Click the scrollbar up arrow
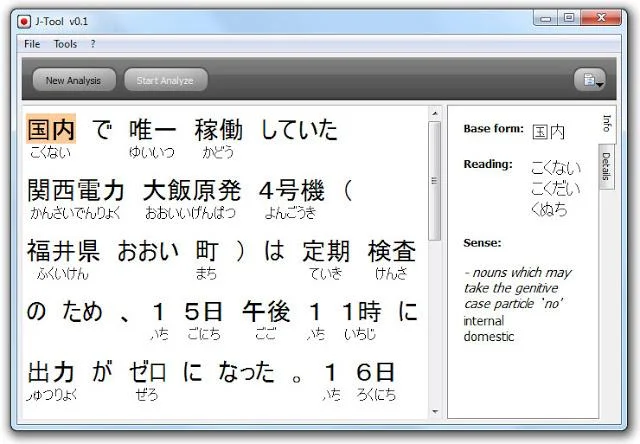Screen dimensions: 640x444 point(435,113)
